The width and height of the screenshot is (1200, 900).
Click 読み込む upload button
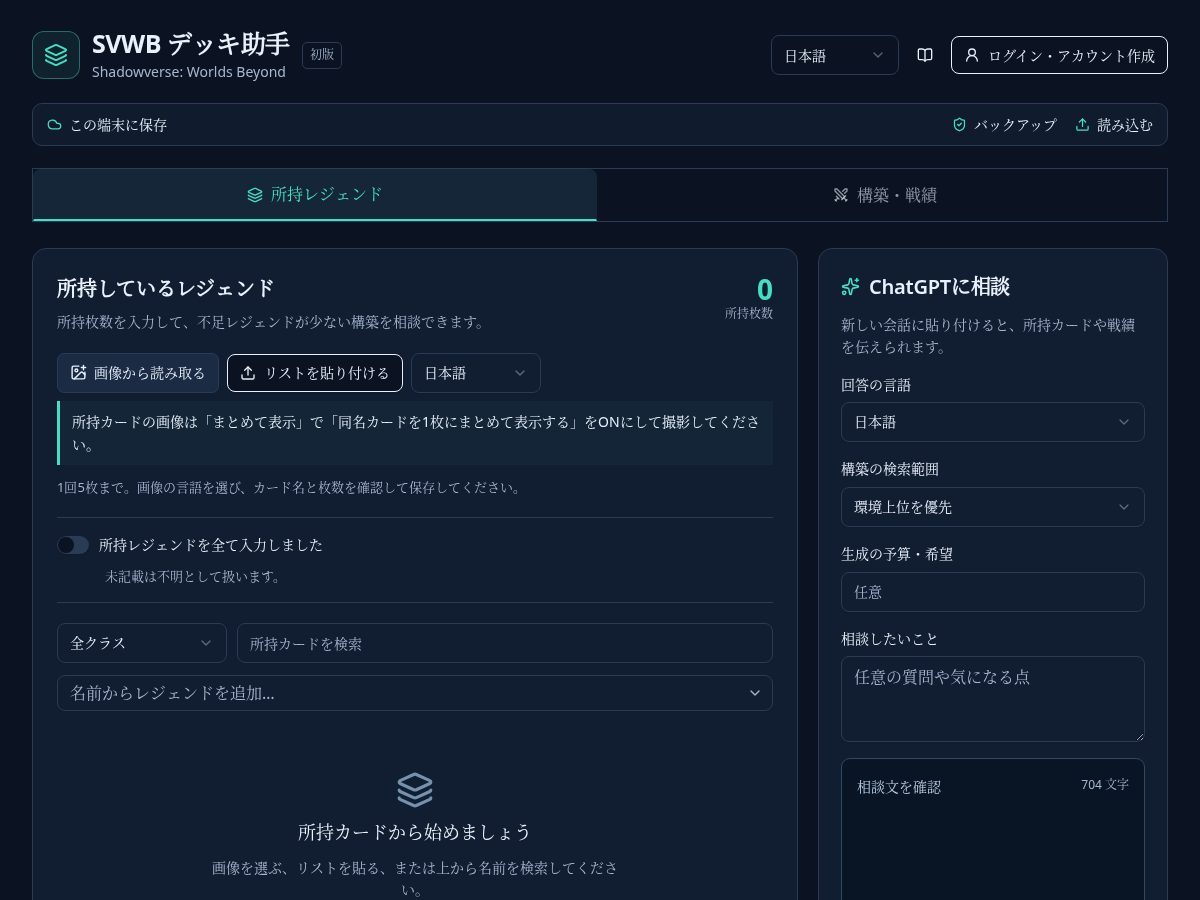(1113, 125)
